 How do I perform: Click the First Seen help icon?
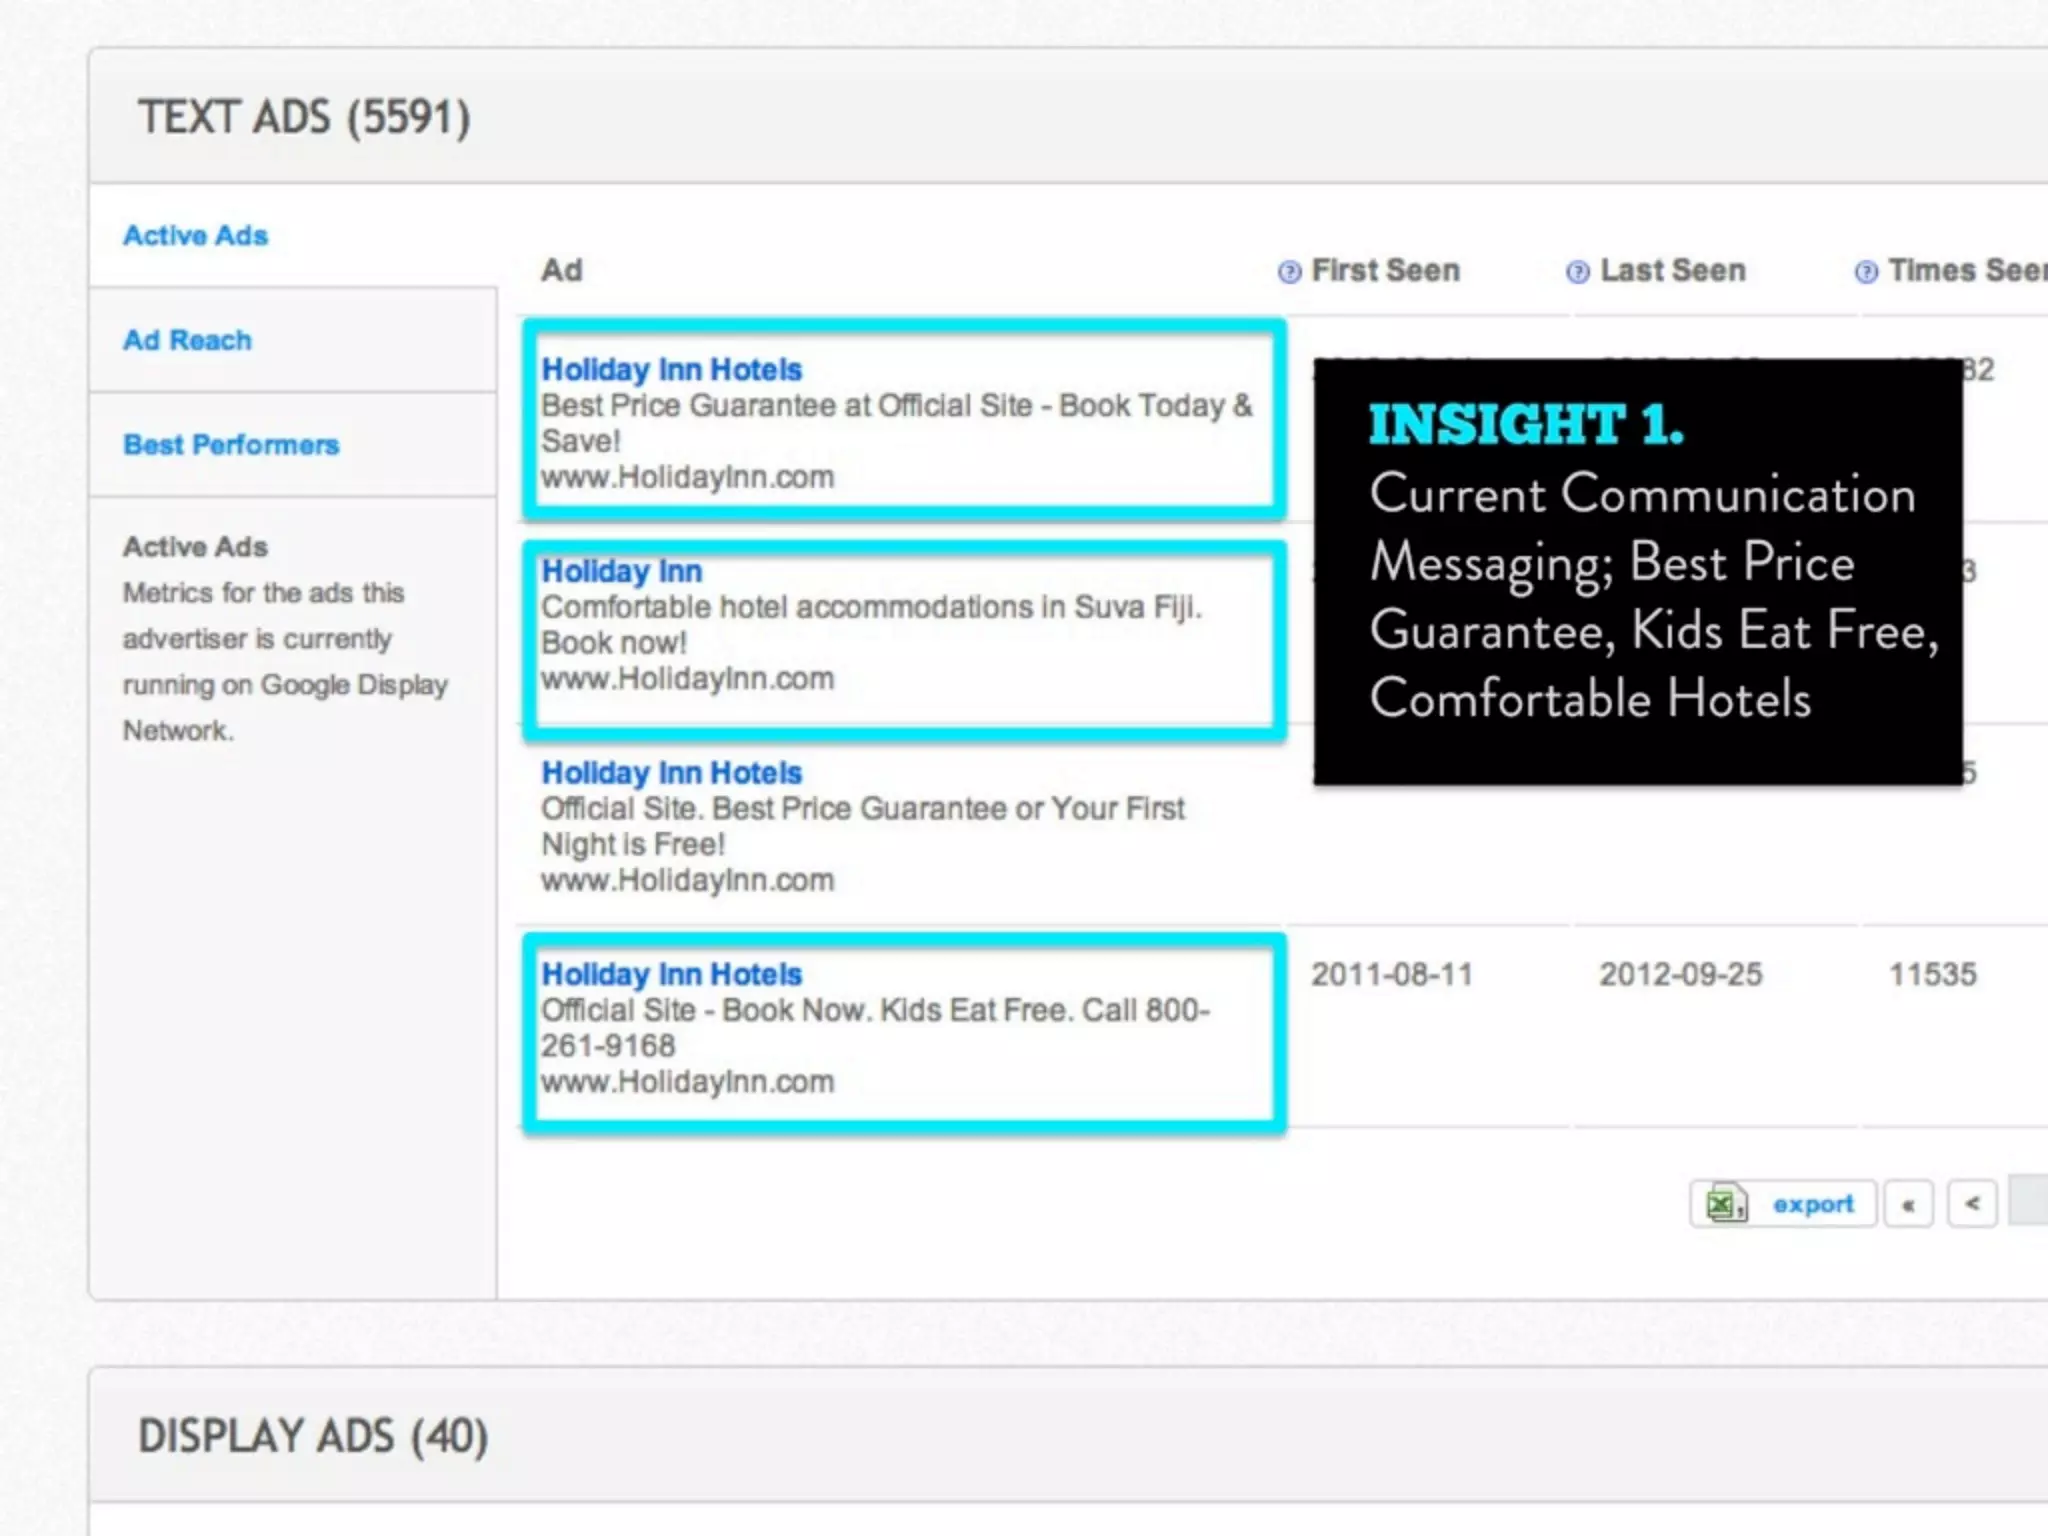[x=1289, y=272]
